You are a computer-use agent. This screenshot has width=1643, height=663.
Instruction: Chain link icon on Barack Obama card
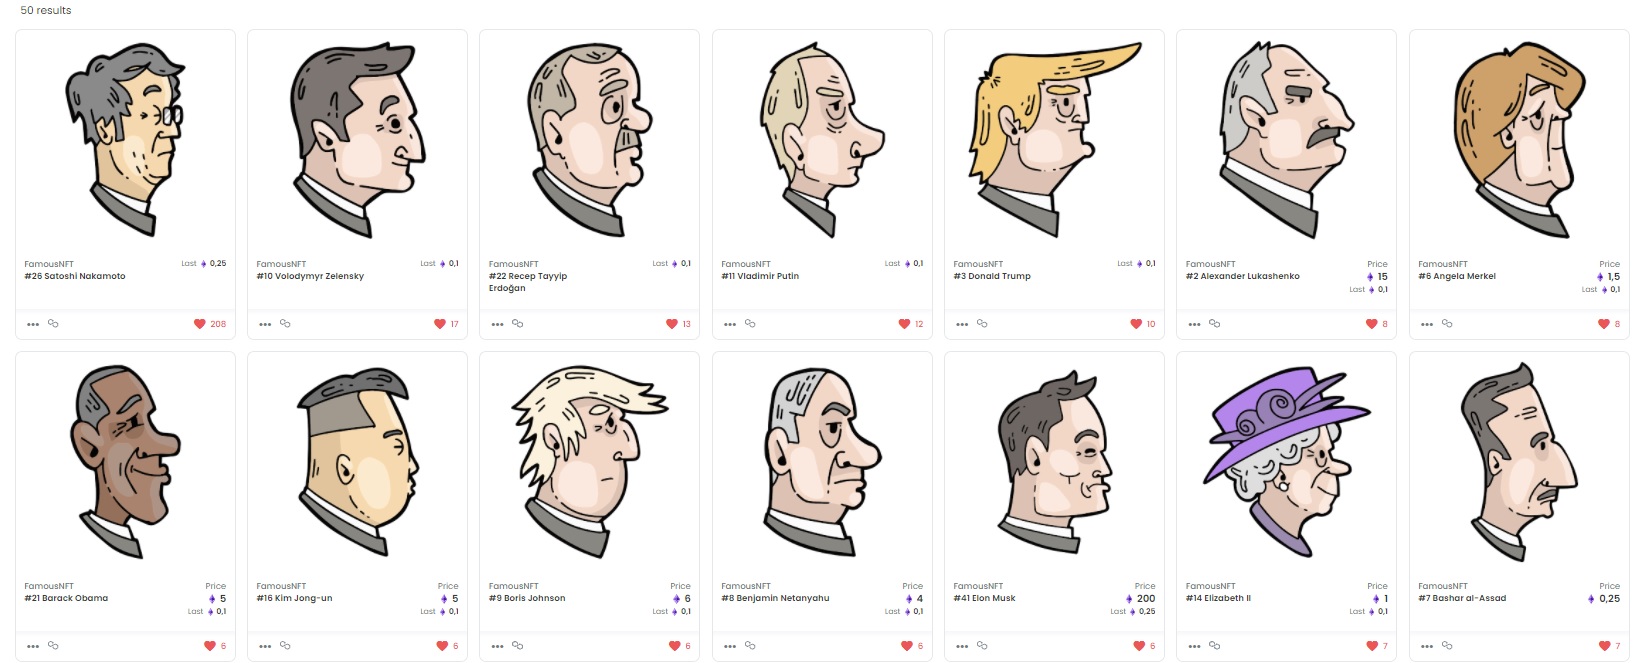[53, 646]
